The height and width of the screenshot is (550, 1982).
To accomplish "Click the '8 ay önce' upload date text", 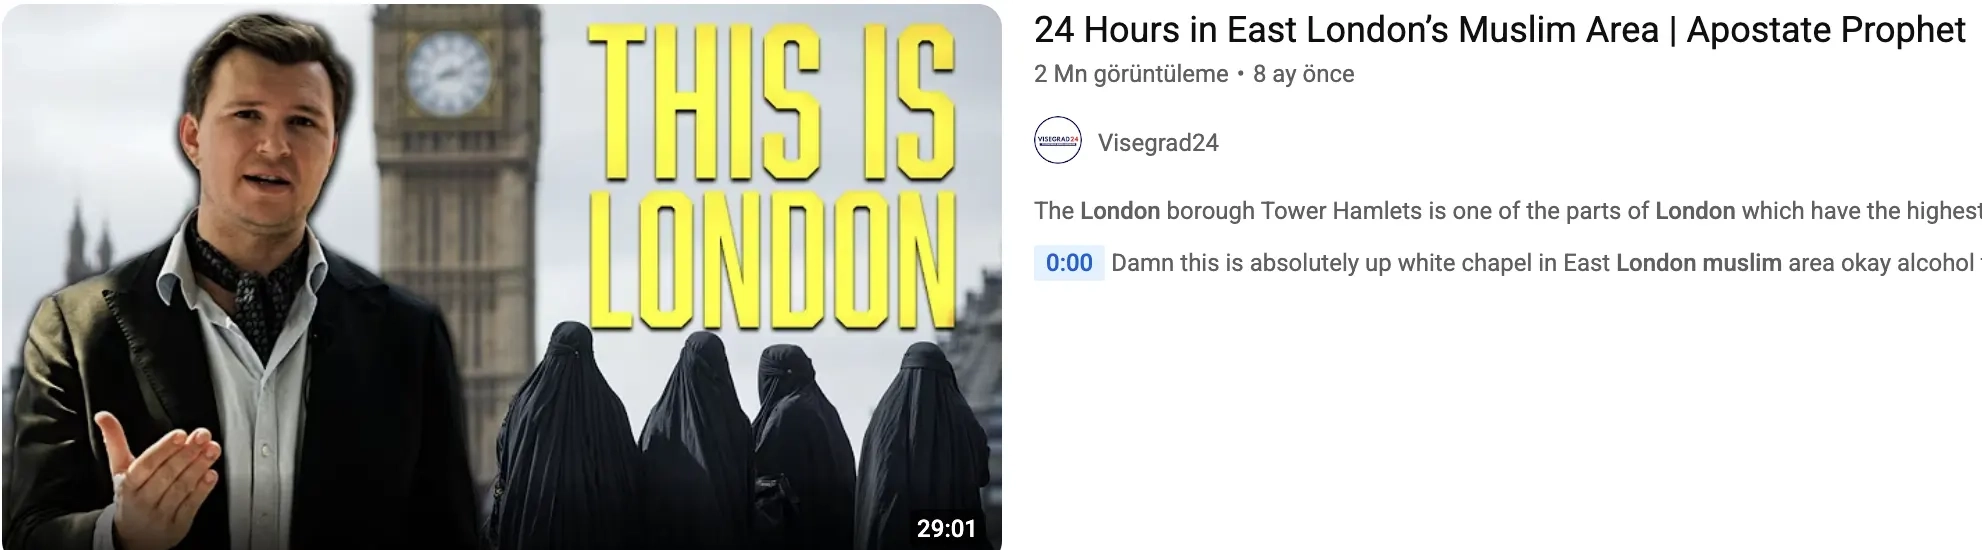I will pos(1304,74).
